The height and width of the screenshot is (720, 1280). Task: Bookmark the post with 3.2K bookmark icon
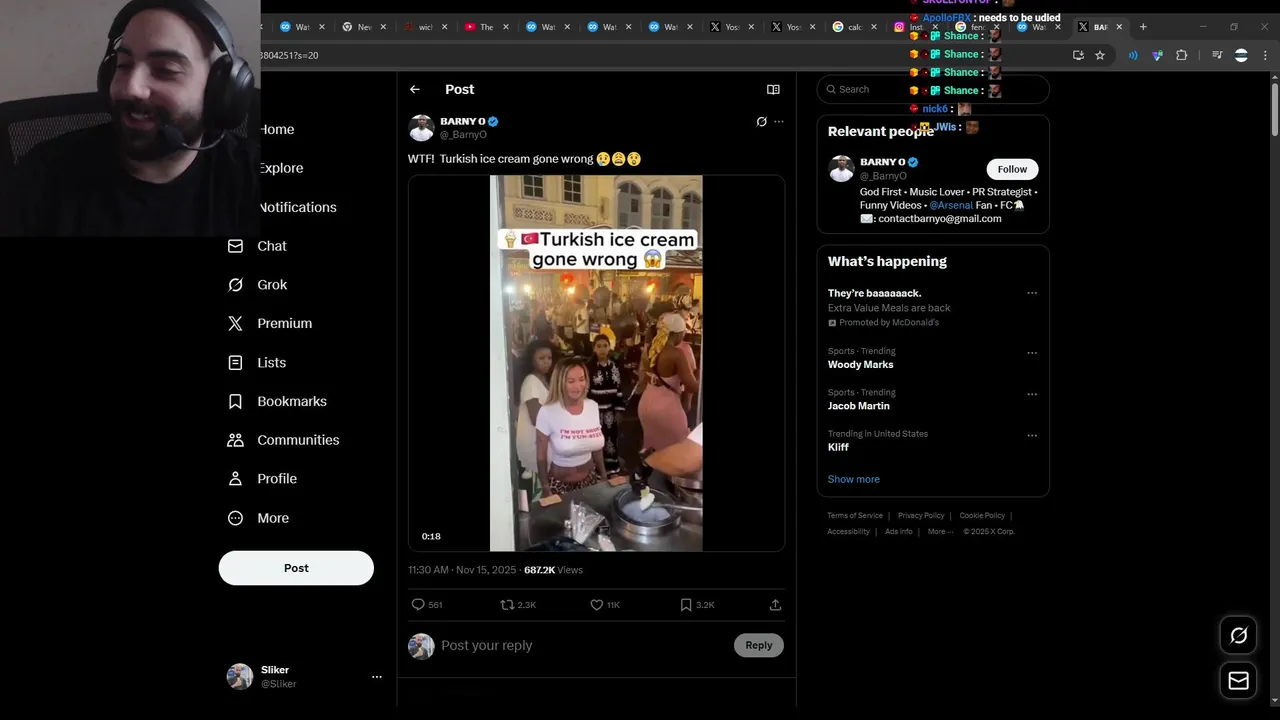pos(686,605)
